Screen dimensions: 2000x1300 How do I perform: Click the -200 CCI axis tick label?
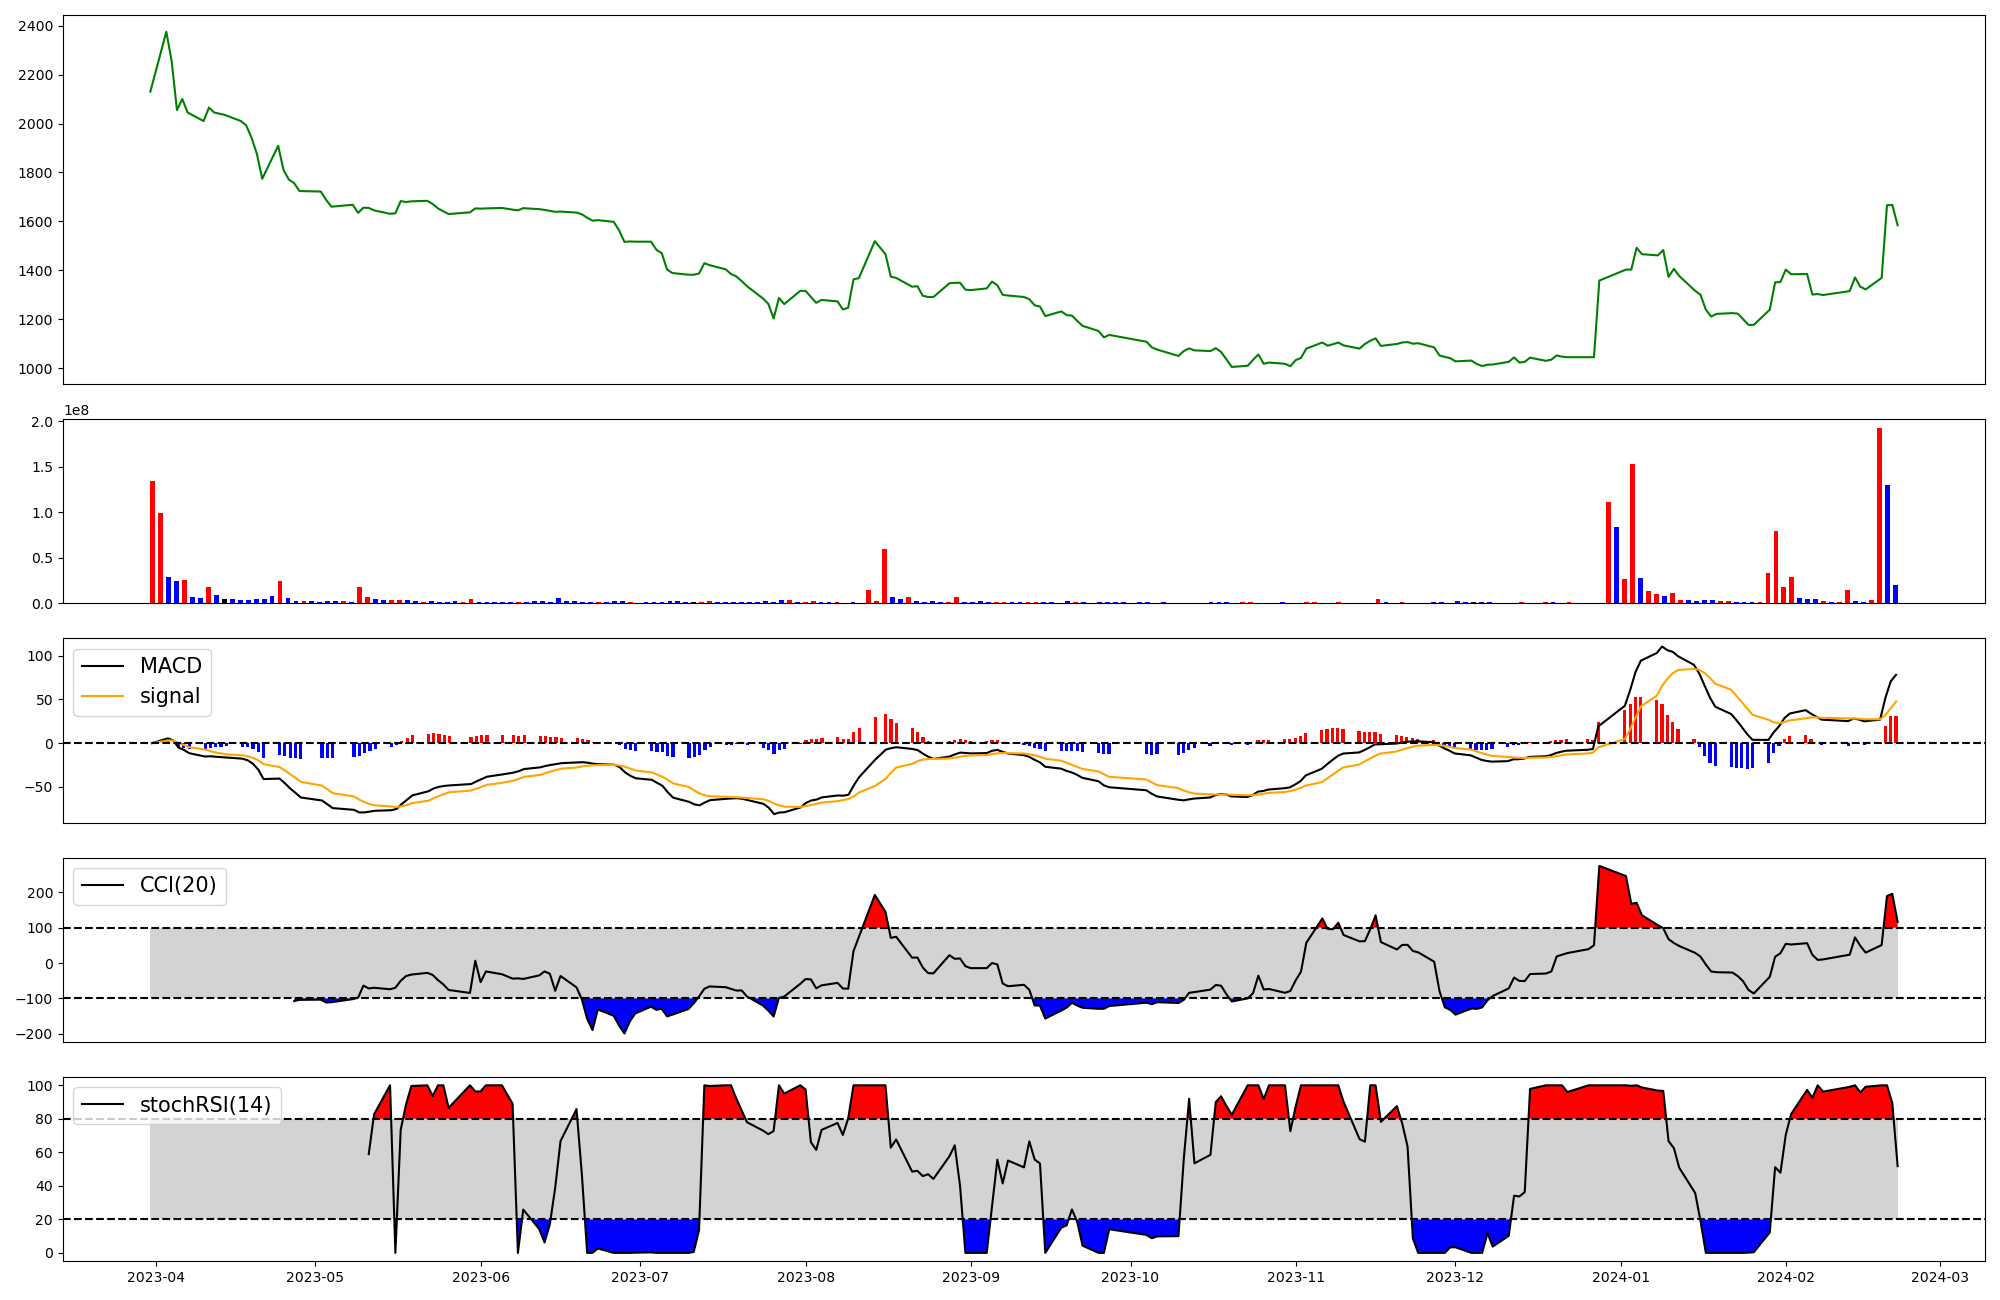35,1034
